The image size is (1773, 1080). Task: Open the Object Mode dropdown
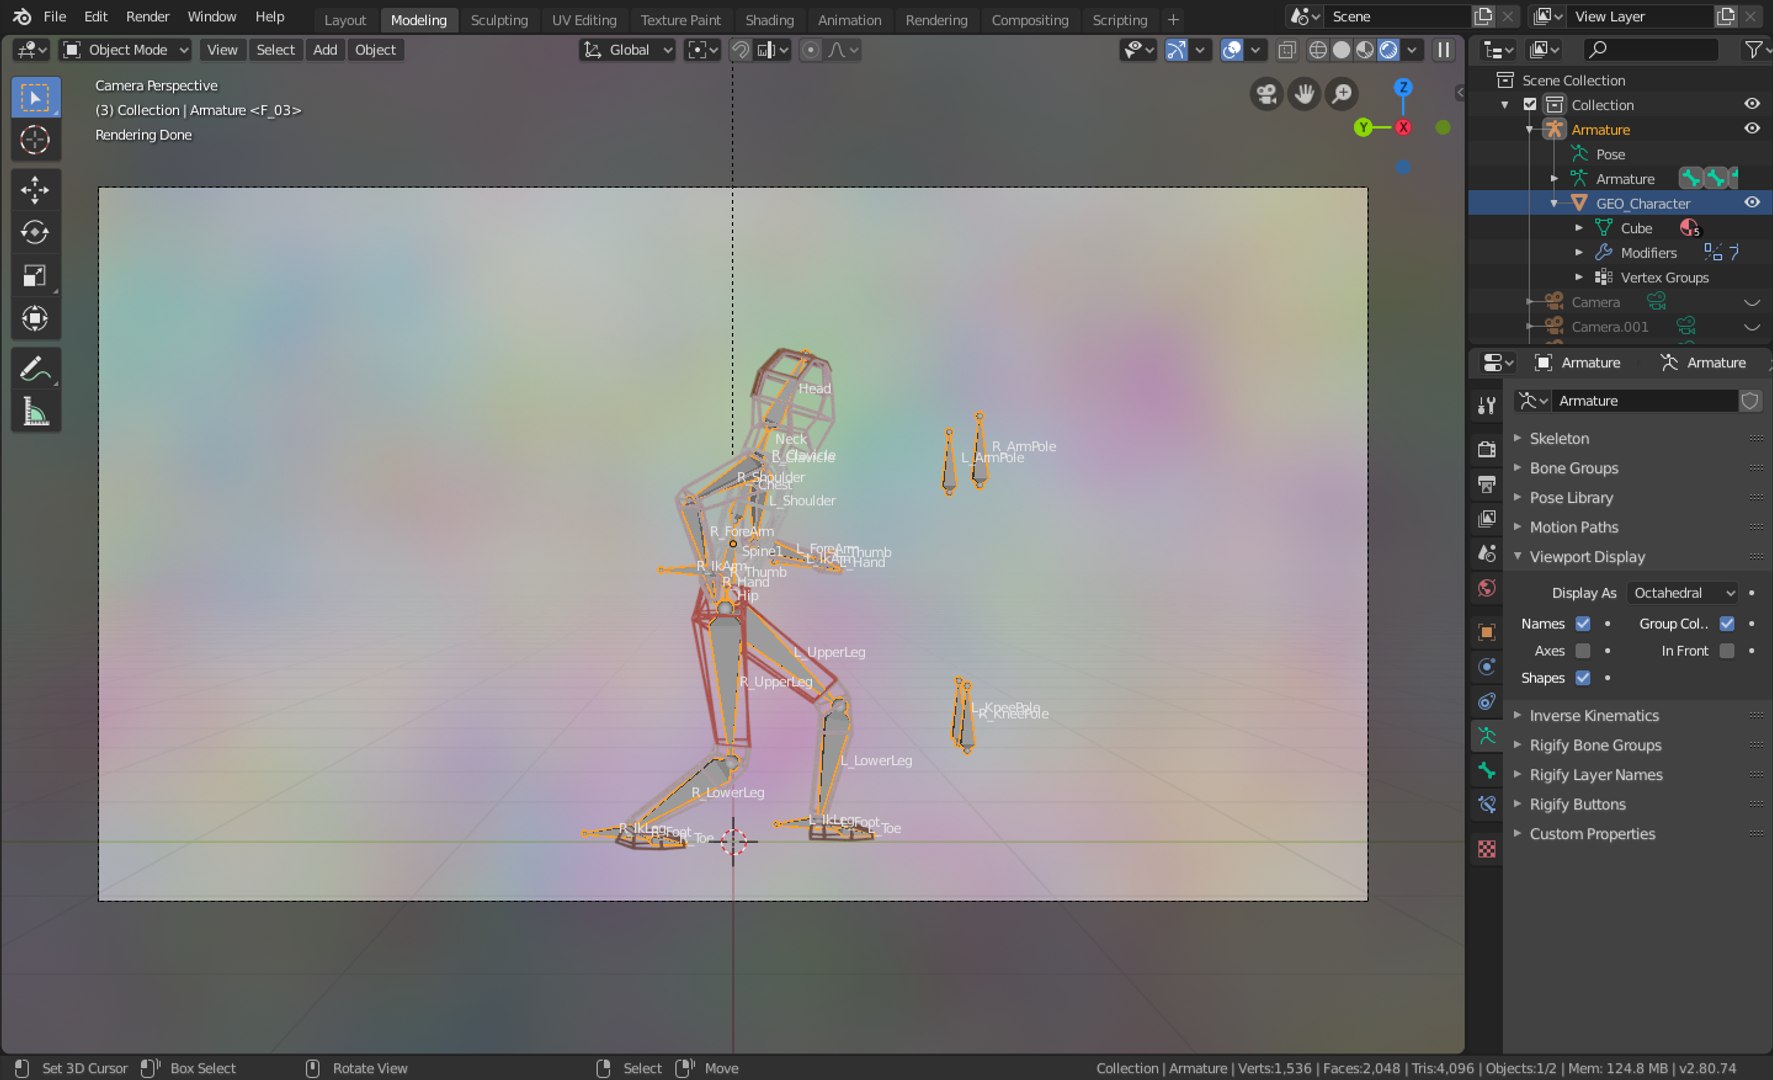click(126, 50)
